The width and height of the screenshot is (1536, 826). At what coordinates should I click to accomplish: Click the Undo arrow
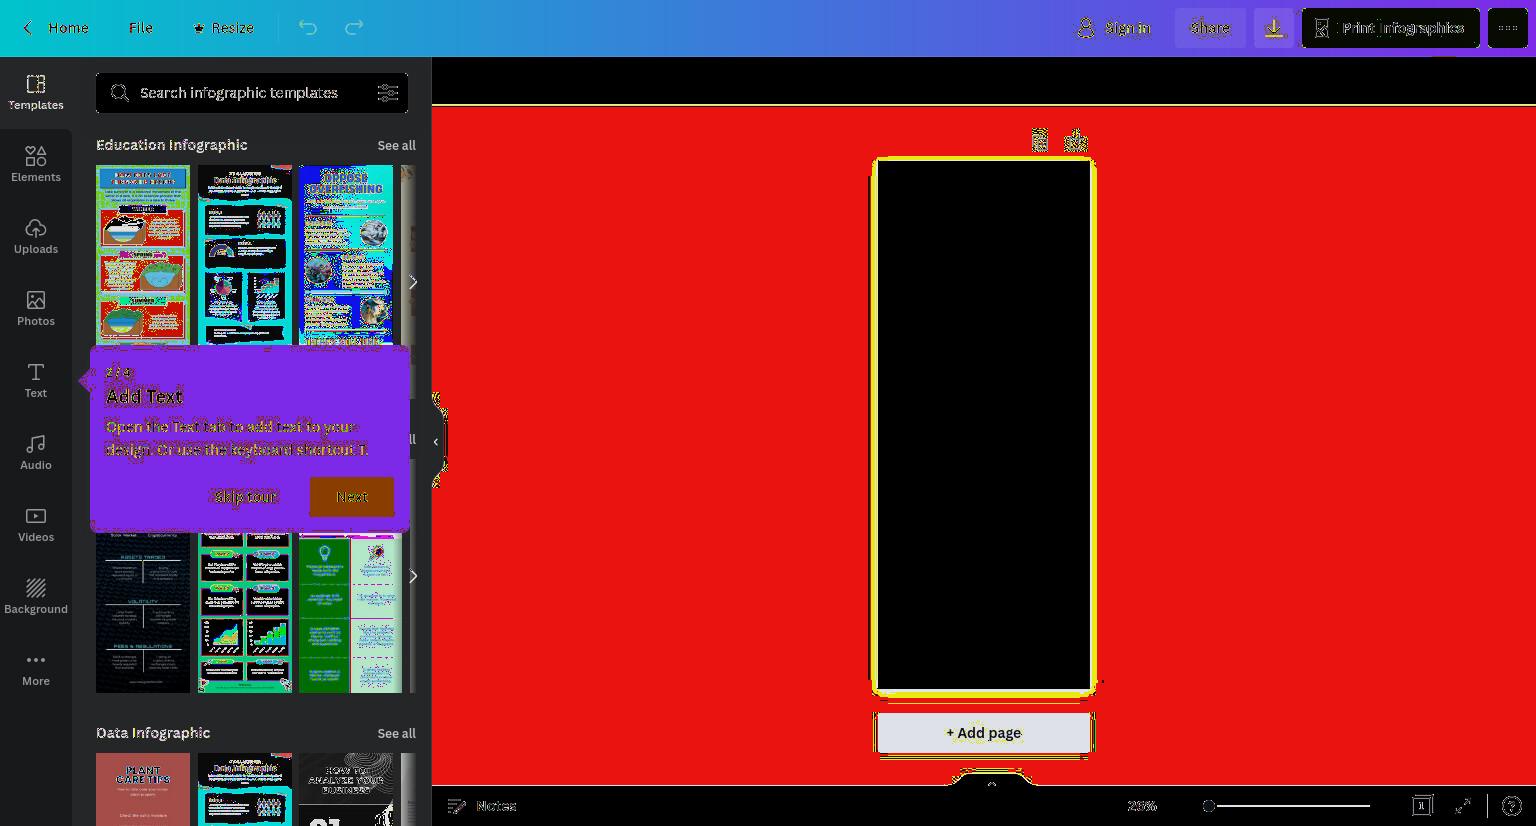[x=308, y=28]
